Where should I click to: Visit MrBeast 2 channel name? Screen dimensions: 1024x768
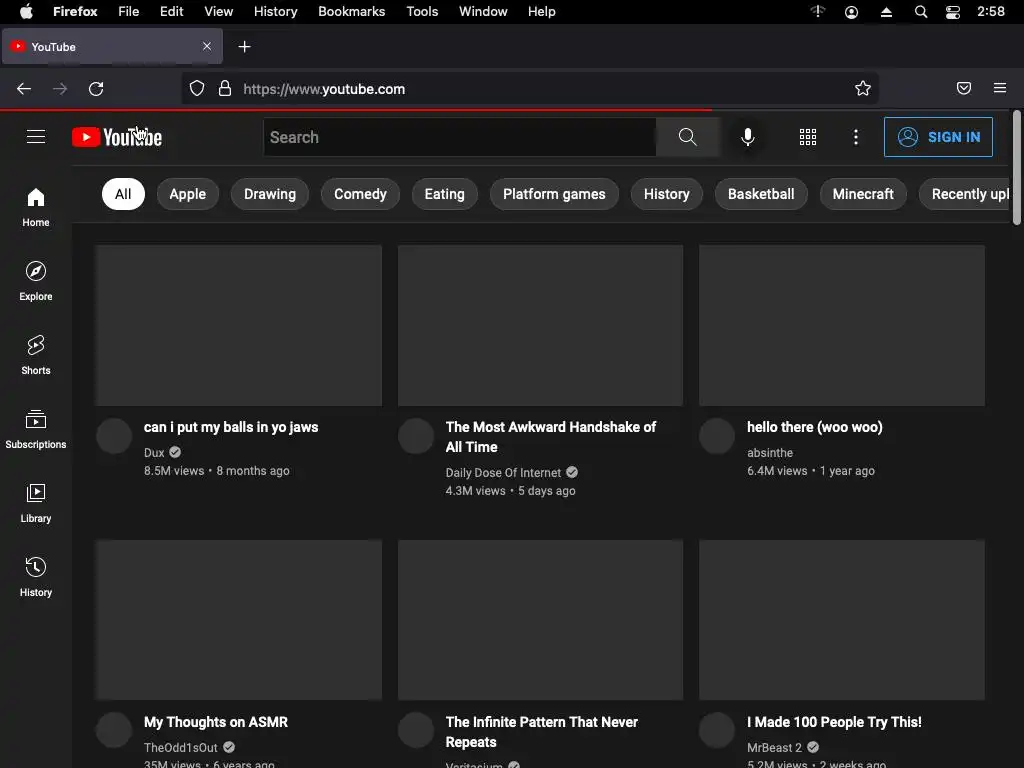(x=774, y=748)
